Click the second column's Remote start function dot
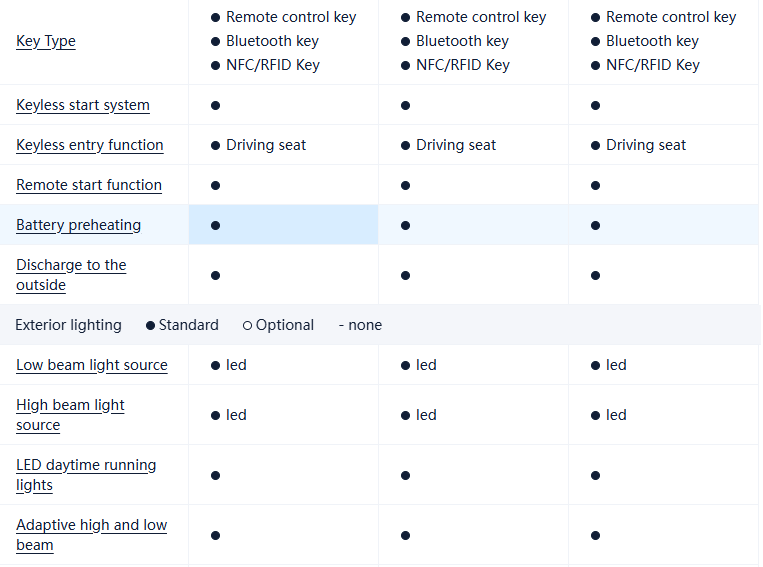Viewport: 763px width, 567px height. (405, 185)
